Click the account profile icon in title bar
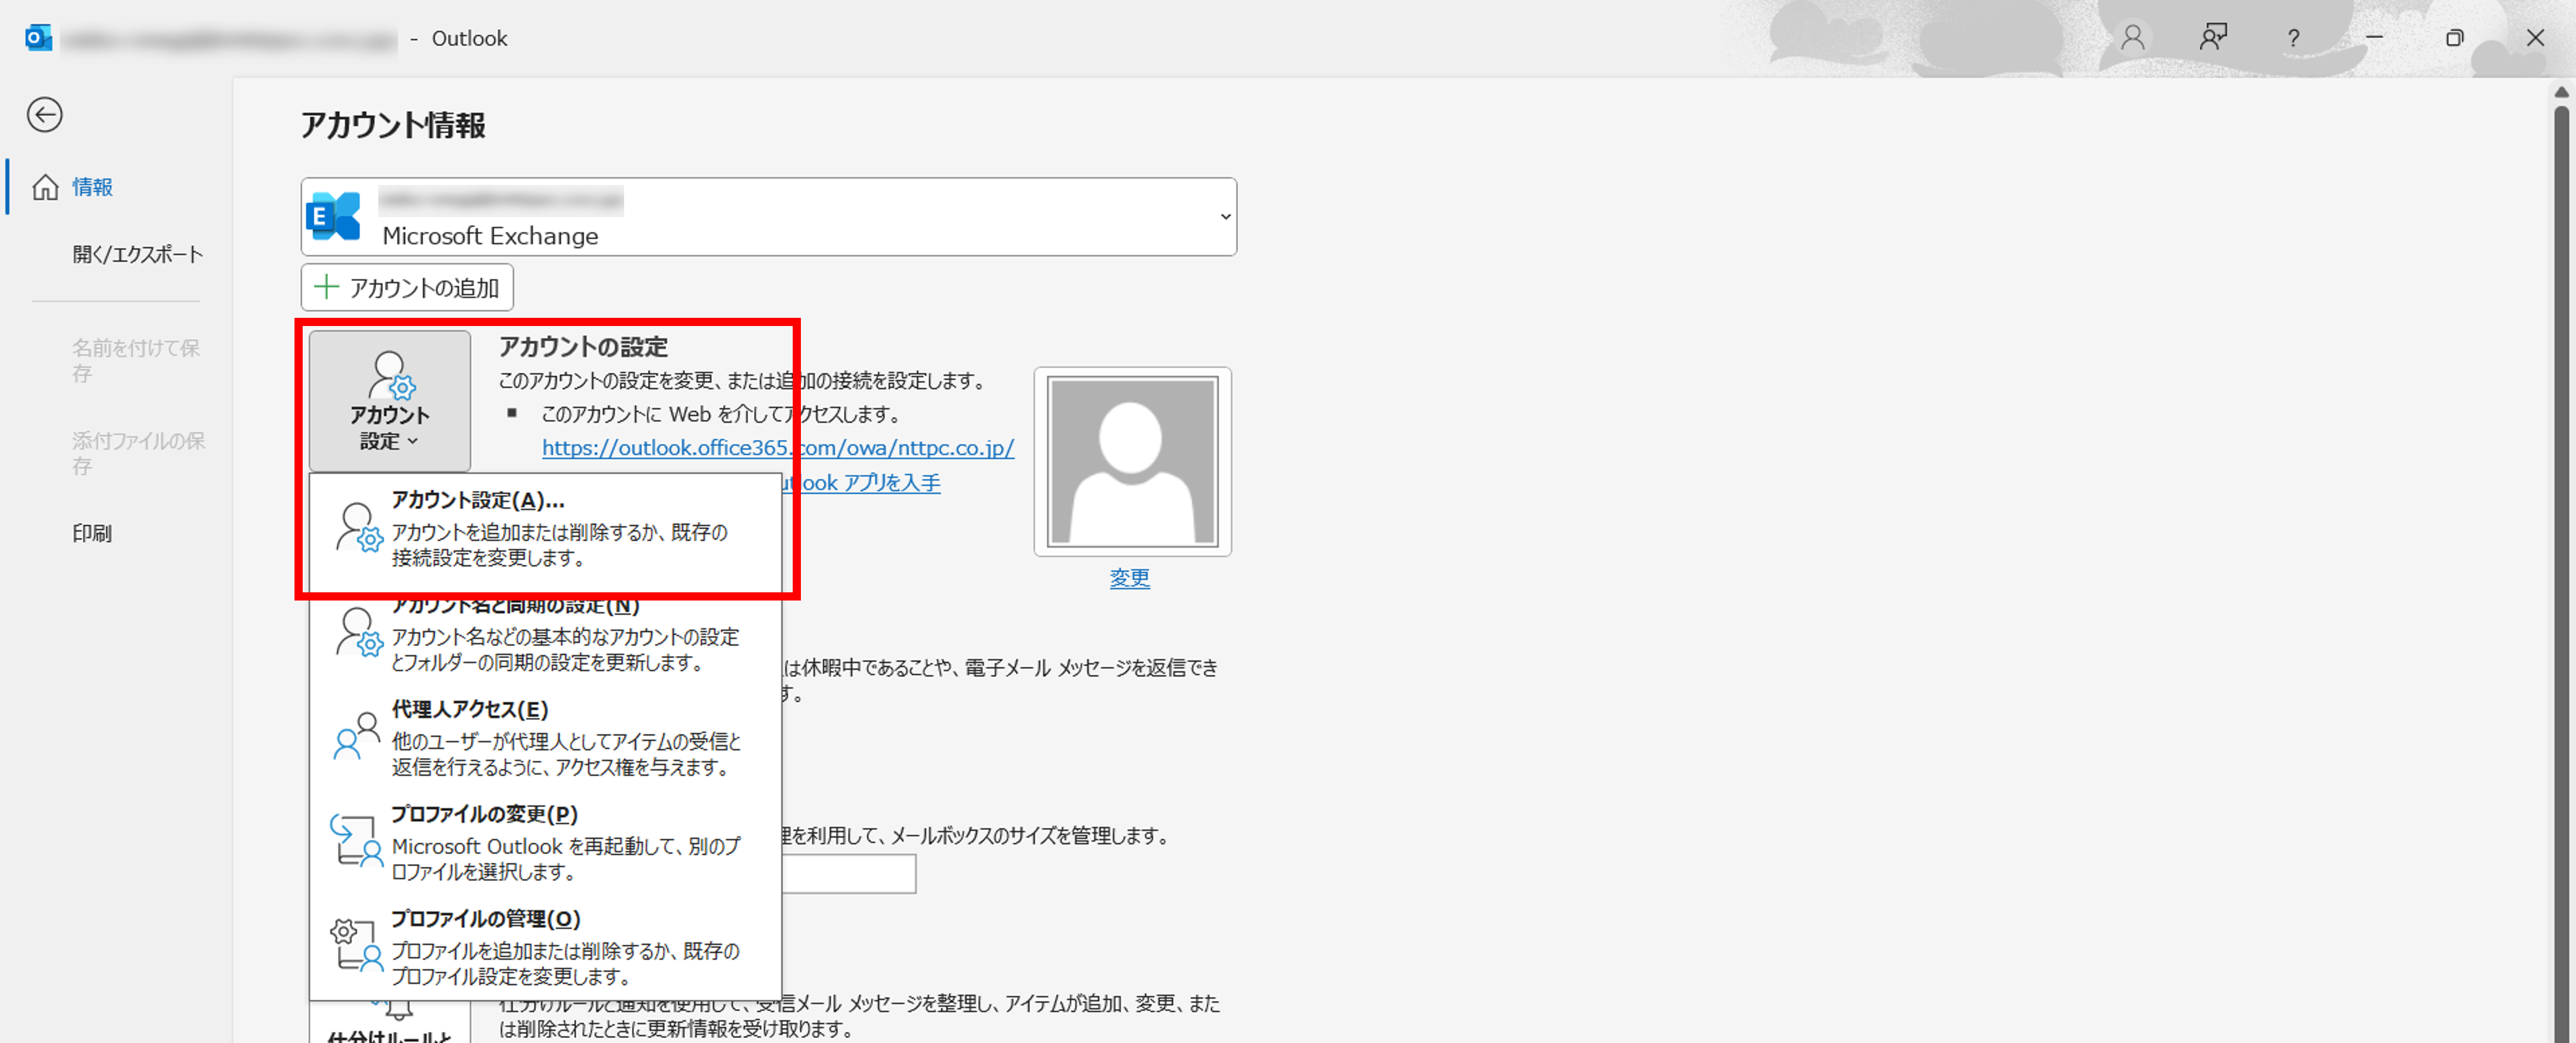This screenshot has height=1043, width=2576. (2132, 38)
